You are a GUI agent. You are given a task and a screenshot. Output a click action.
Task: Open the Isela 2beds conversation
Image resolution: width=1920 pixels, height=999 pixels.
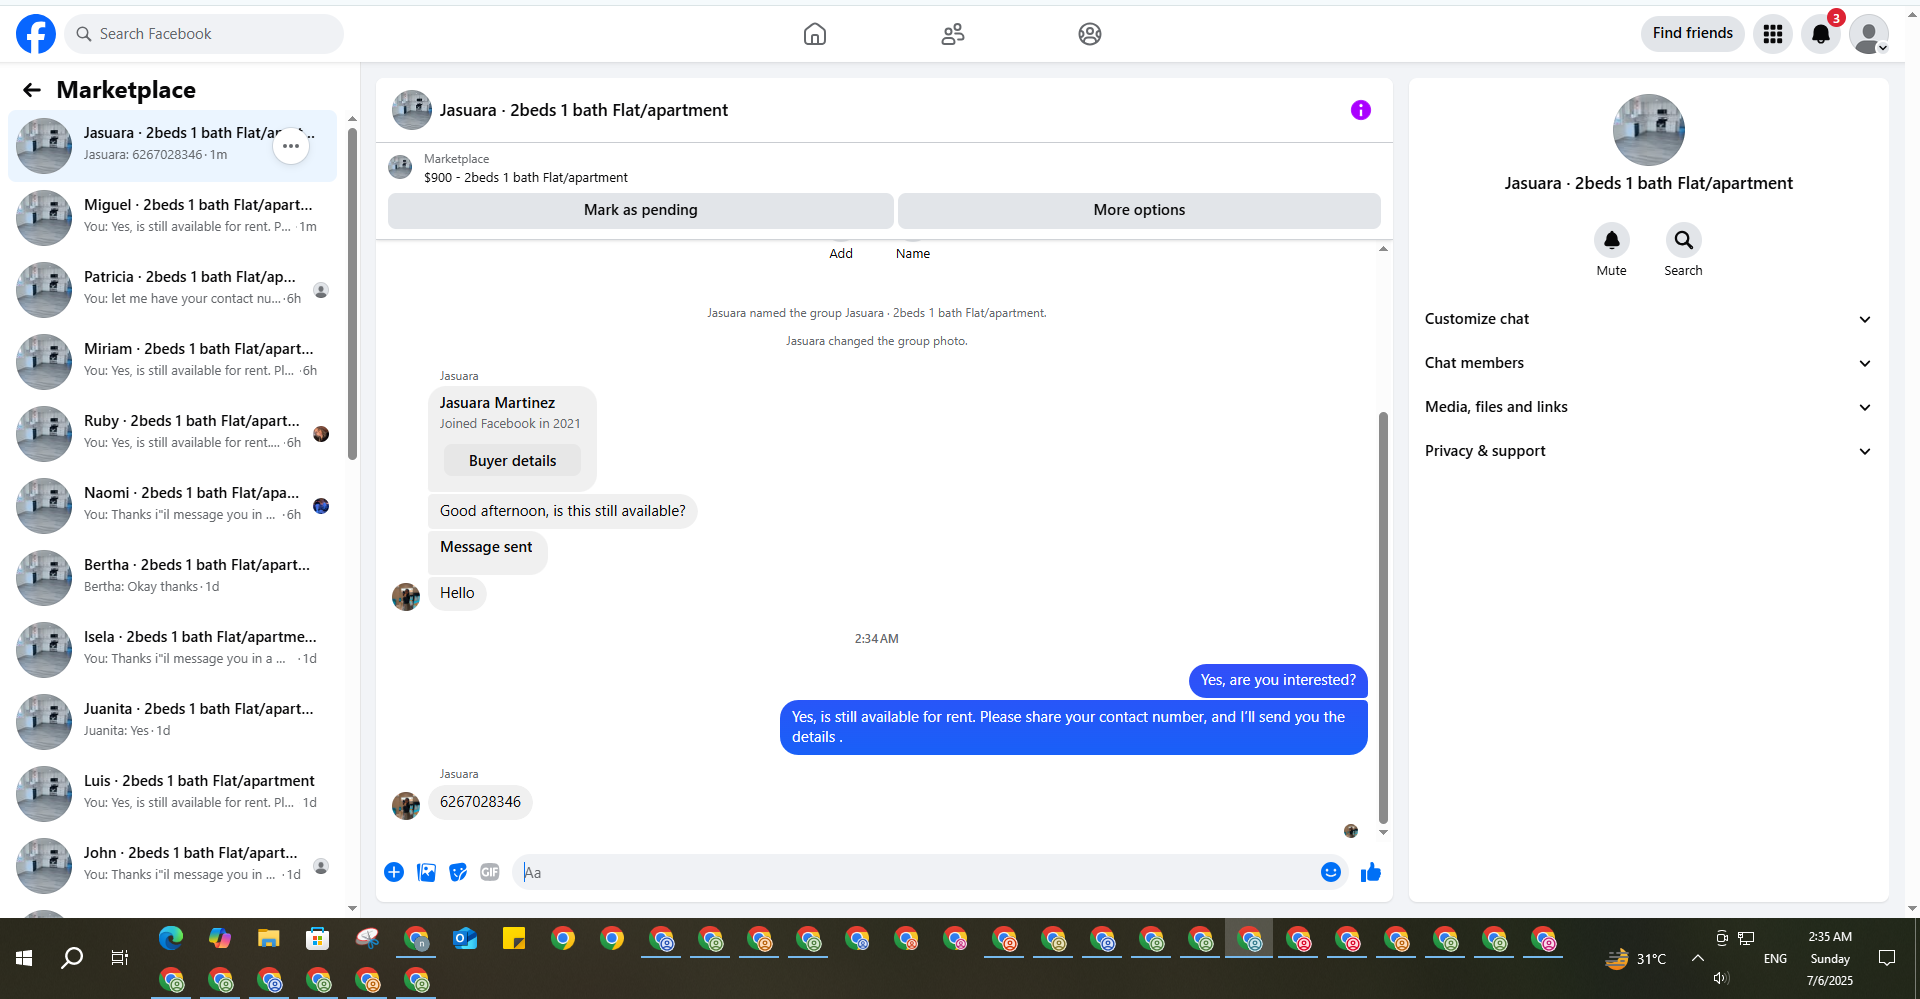tap(172, 649)
